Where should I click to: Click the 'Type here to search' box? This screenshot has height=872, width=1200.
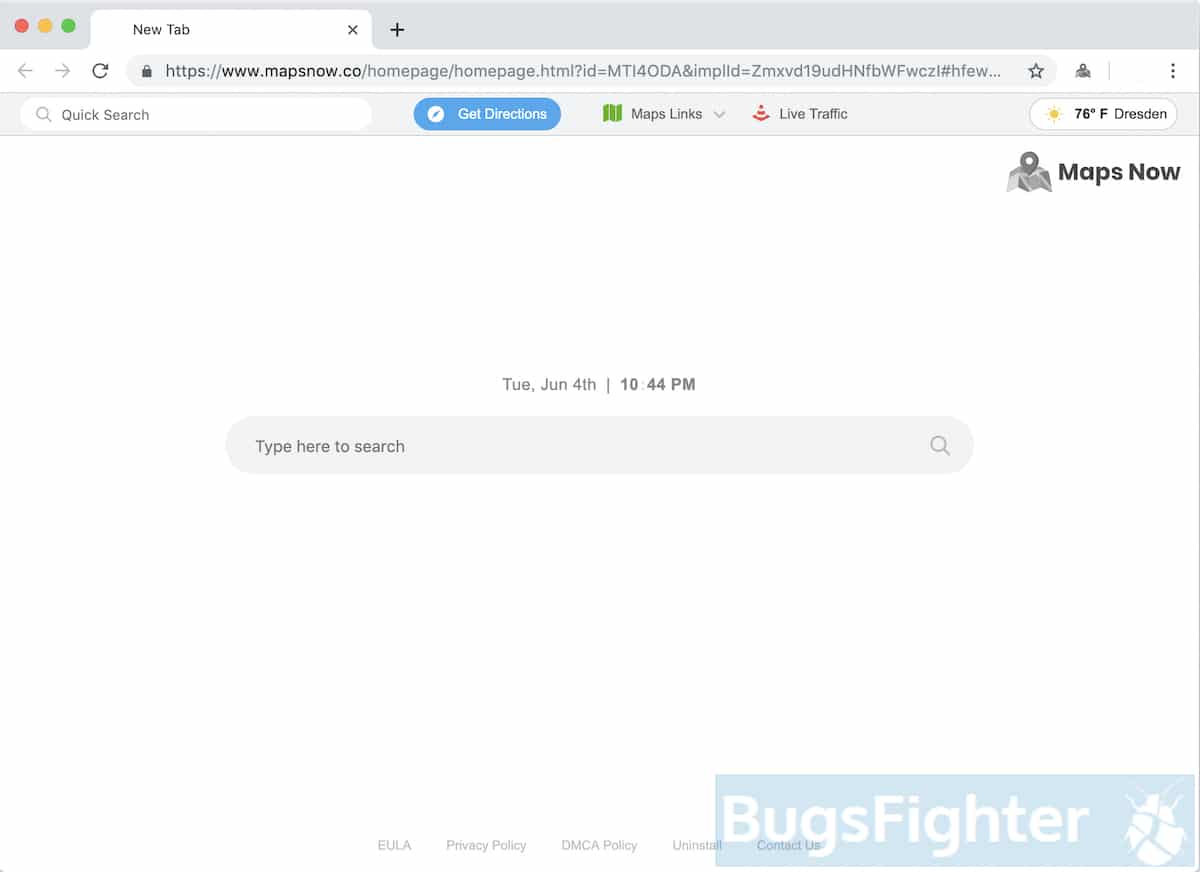(x=599, y=446)
